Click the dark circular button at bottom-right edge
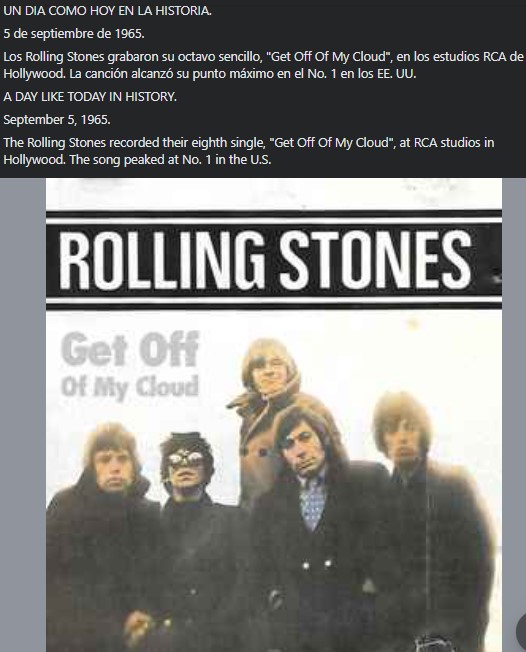This screenshot has height=652, width=526. 521,631
